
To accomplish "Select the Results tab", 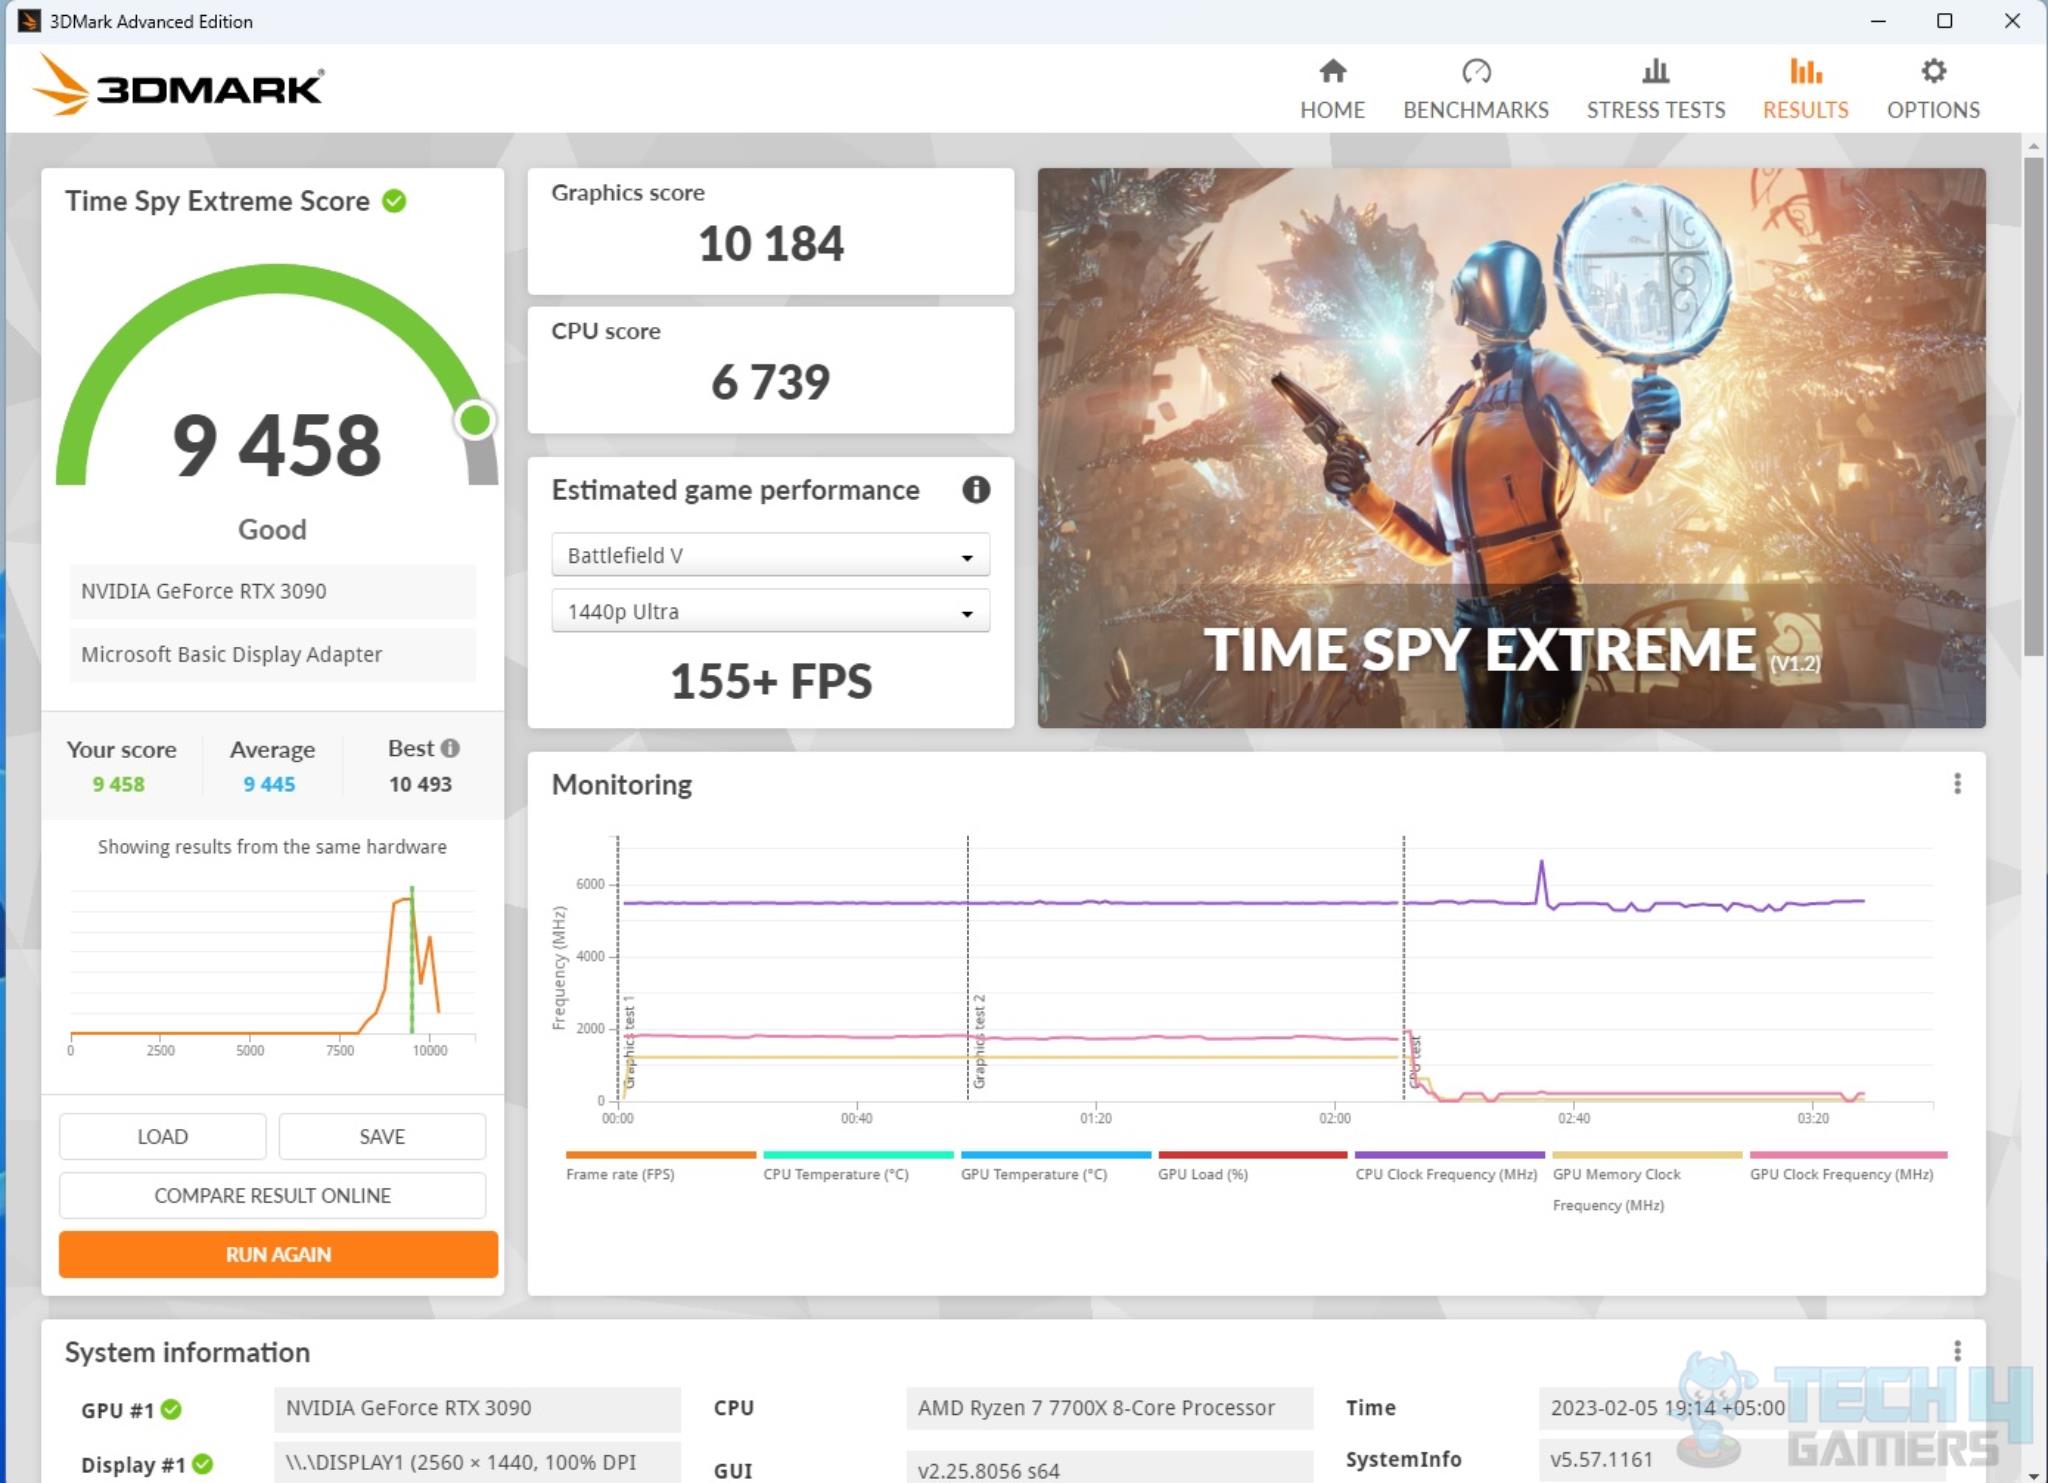I will coord(1805,88).
